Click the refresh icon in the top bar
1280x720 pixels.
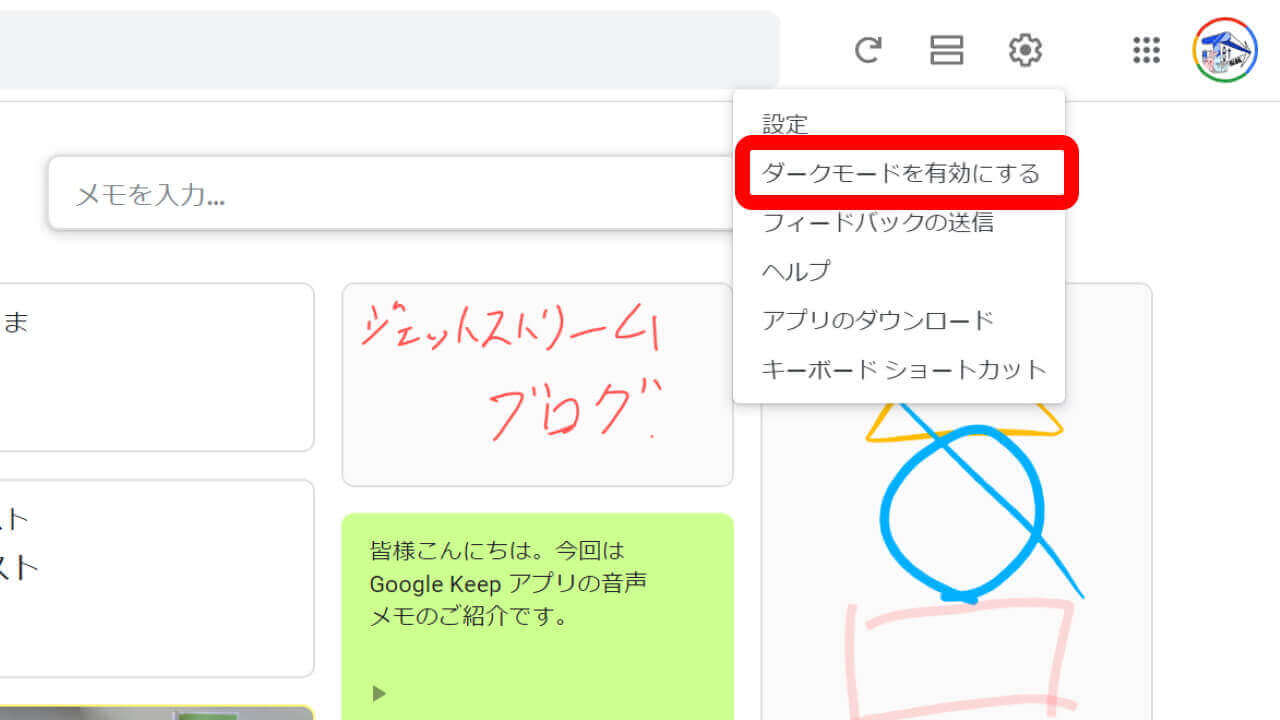(868, 50)
